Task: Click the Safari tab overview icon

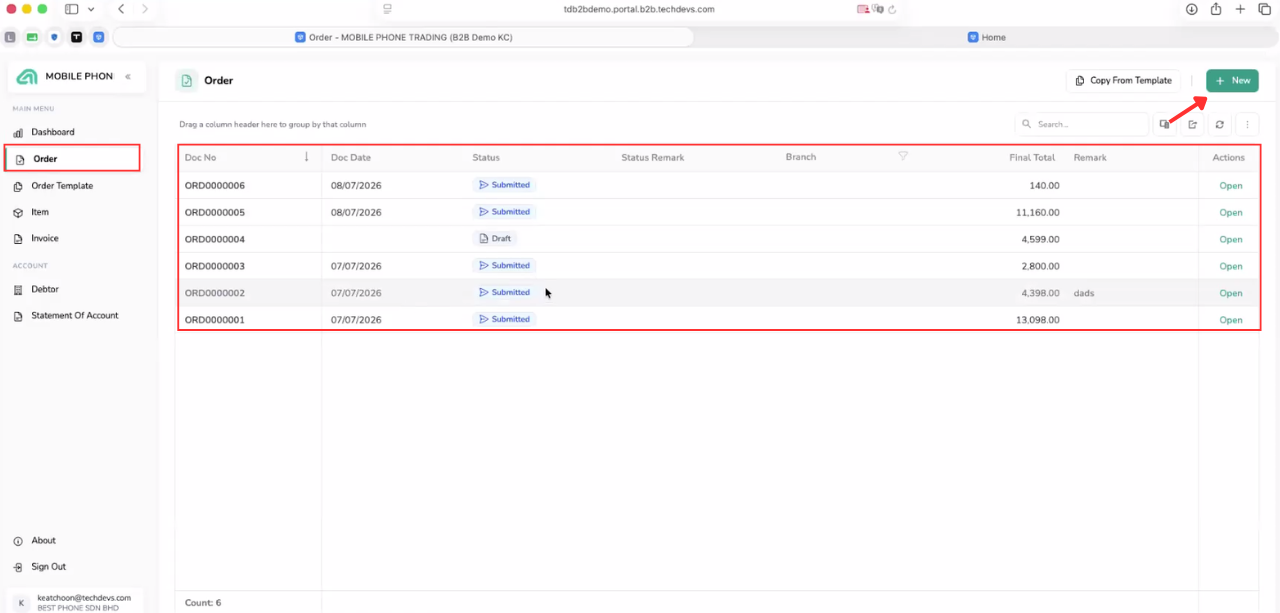Action: (x=1265, y=9)
